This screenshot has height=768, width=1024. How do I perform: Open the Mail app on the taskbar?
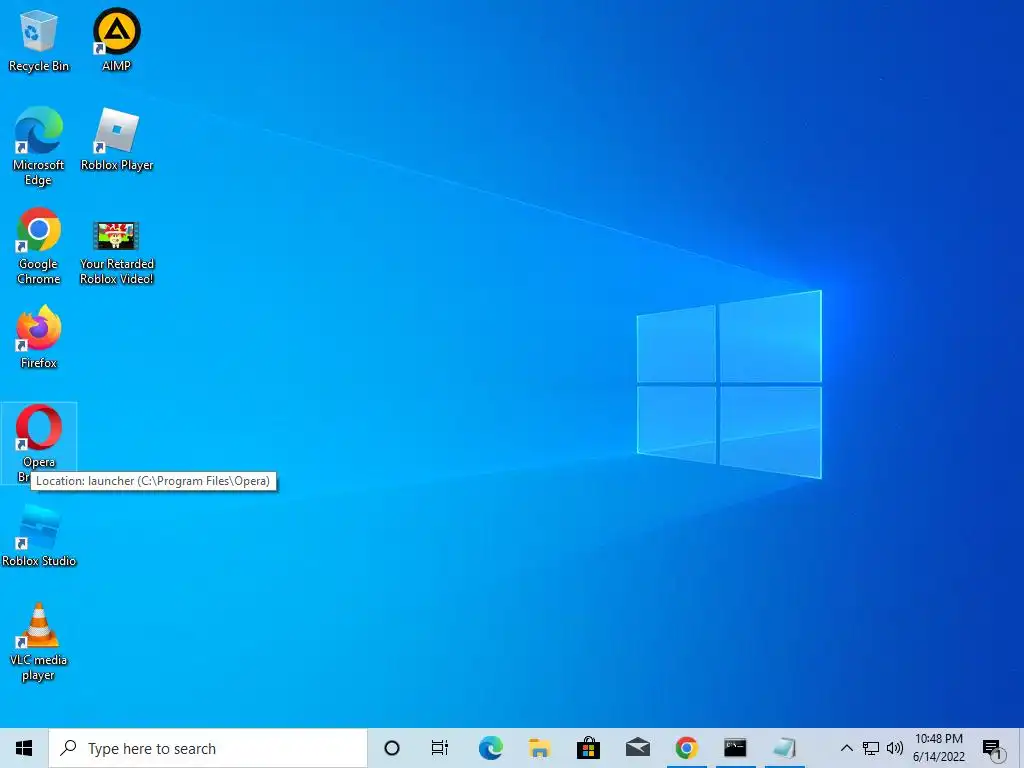point(637,748)
